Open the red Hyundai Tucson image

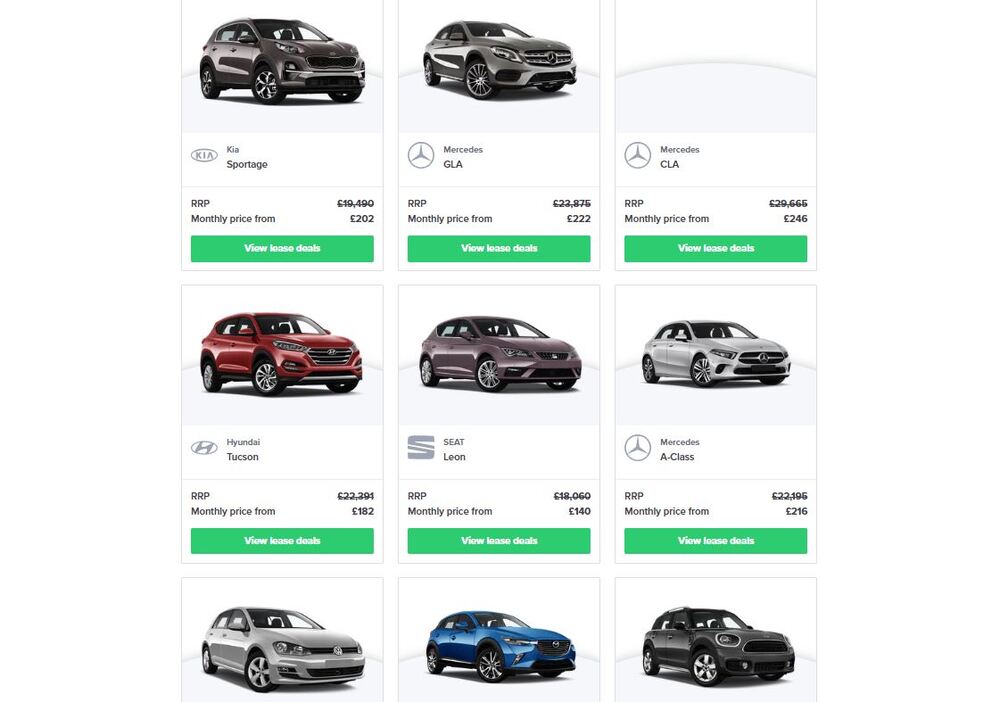pyautogui.click(x=282, y=354)
